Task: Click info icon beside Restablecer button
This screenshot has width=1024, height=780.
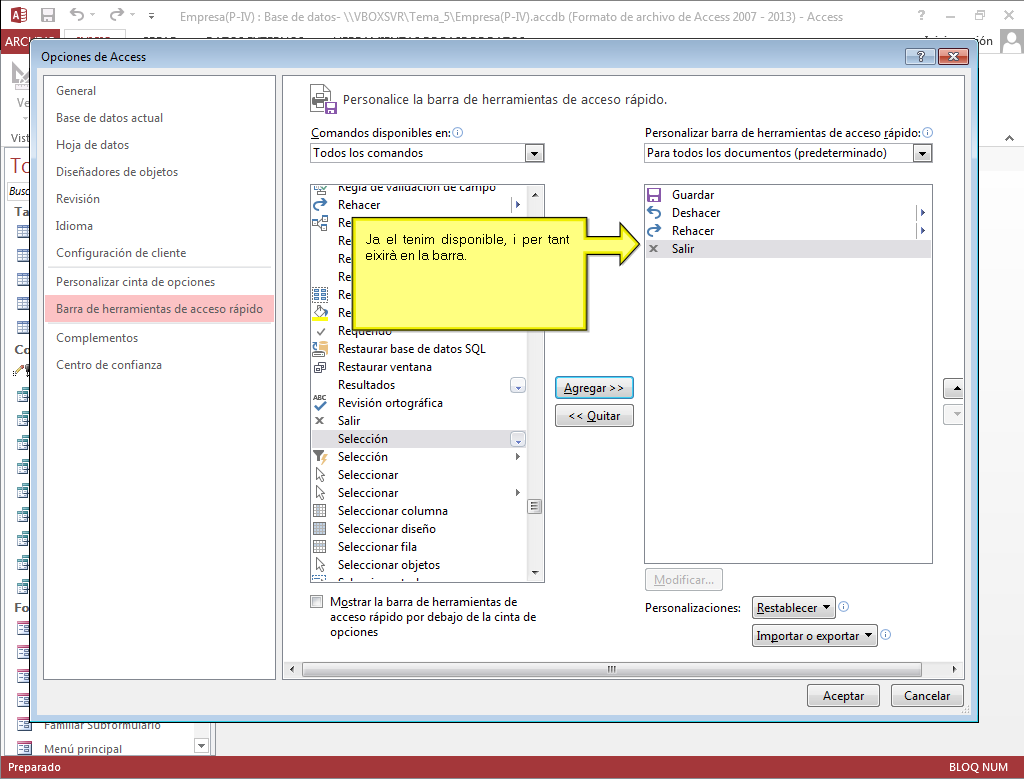Action: point(844,607)
